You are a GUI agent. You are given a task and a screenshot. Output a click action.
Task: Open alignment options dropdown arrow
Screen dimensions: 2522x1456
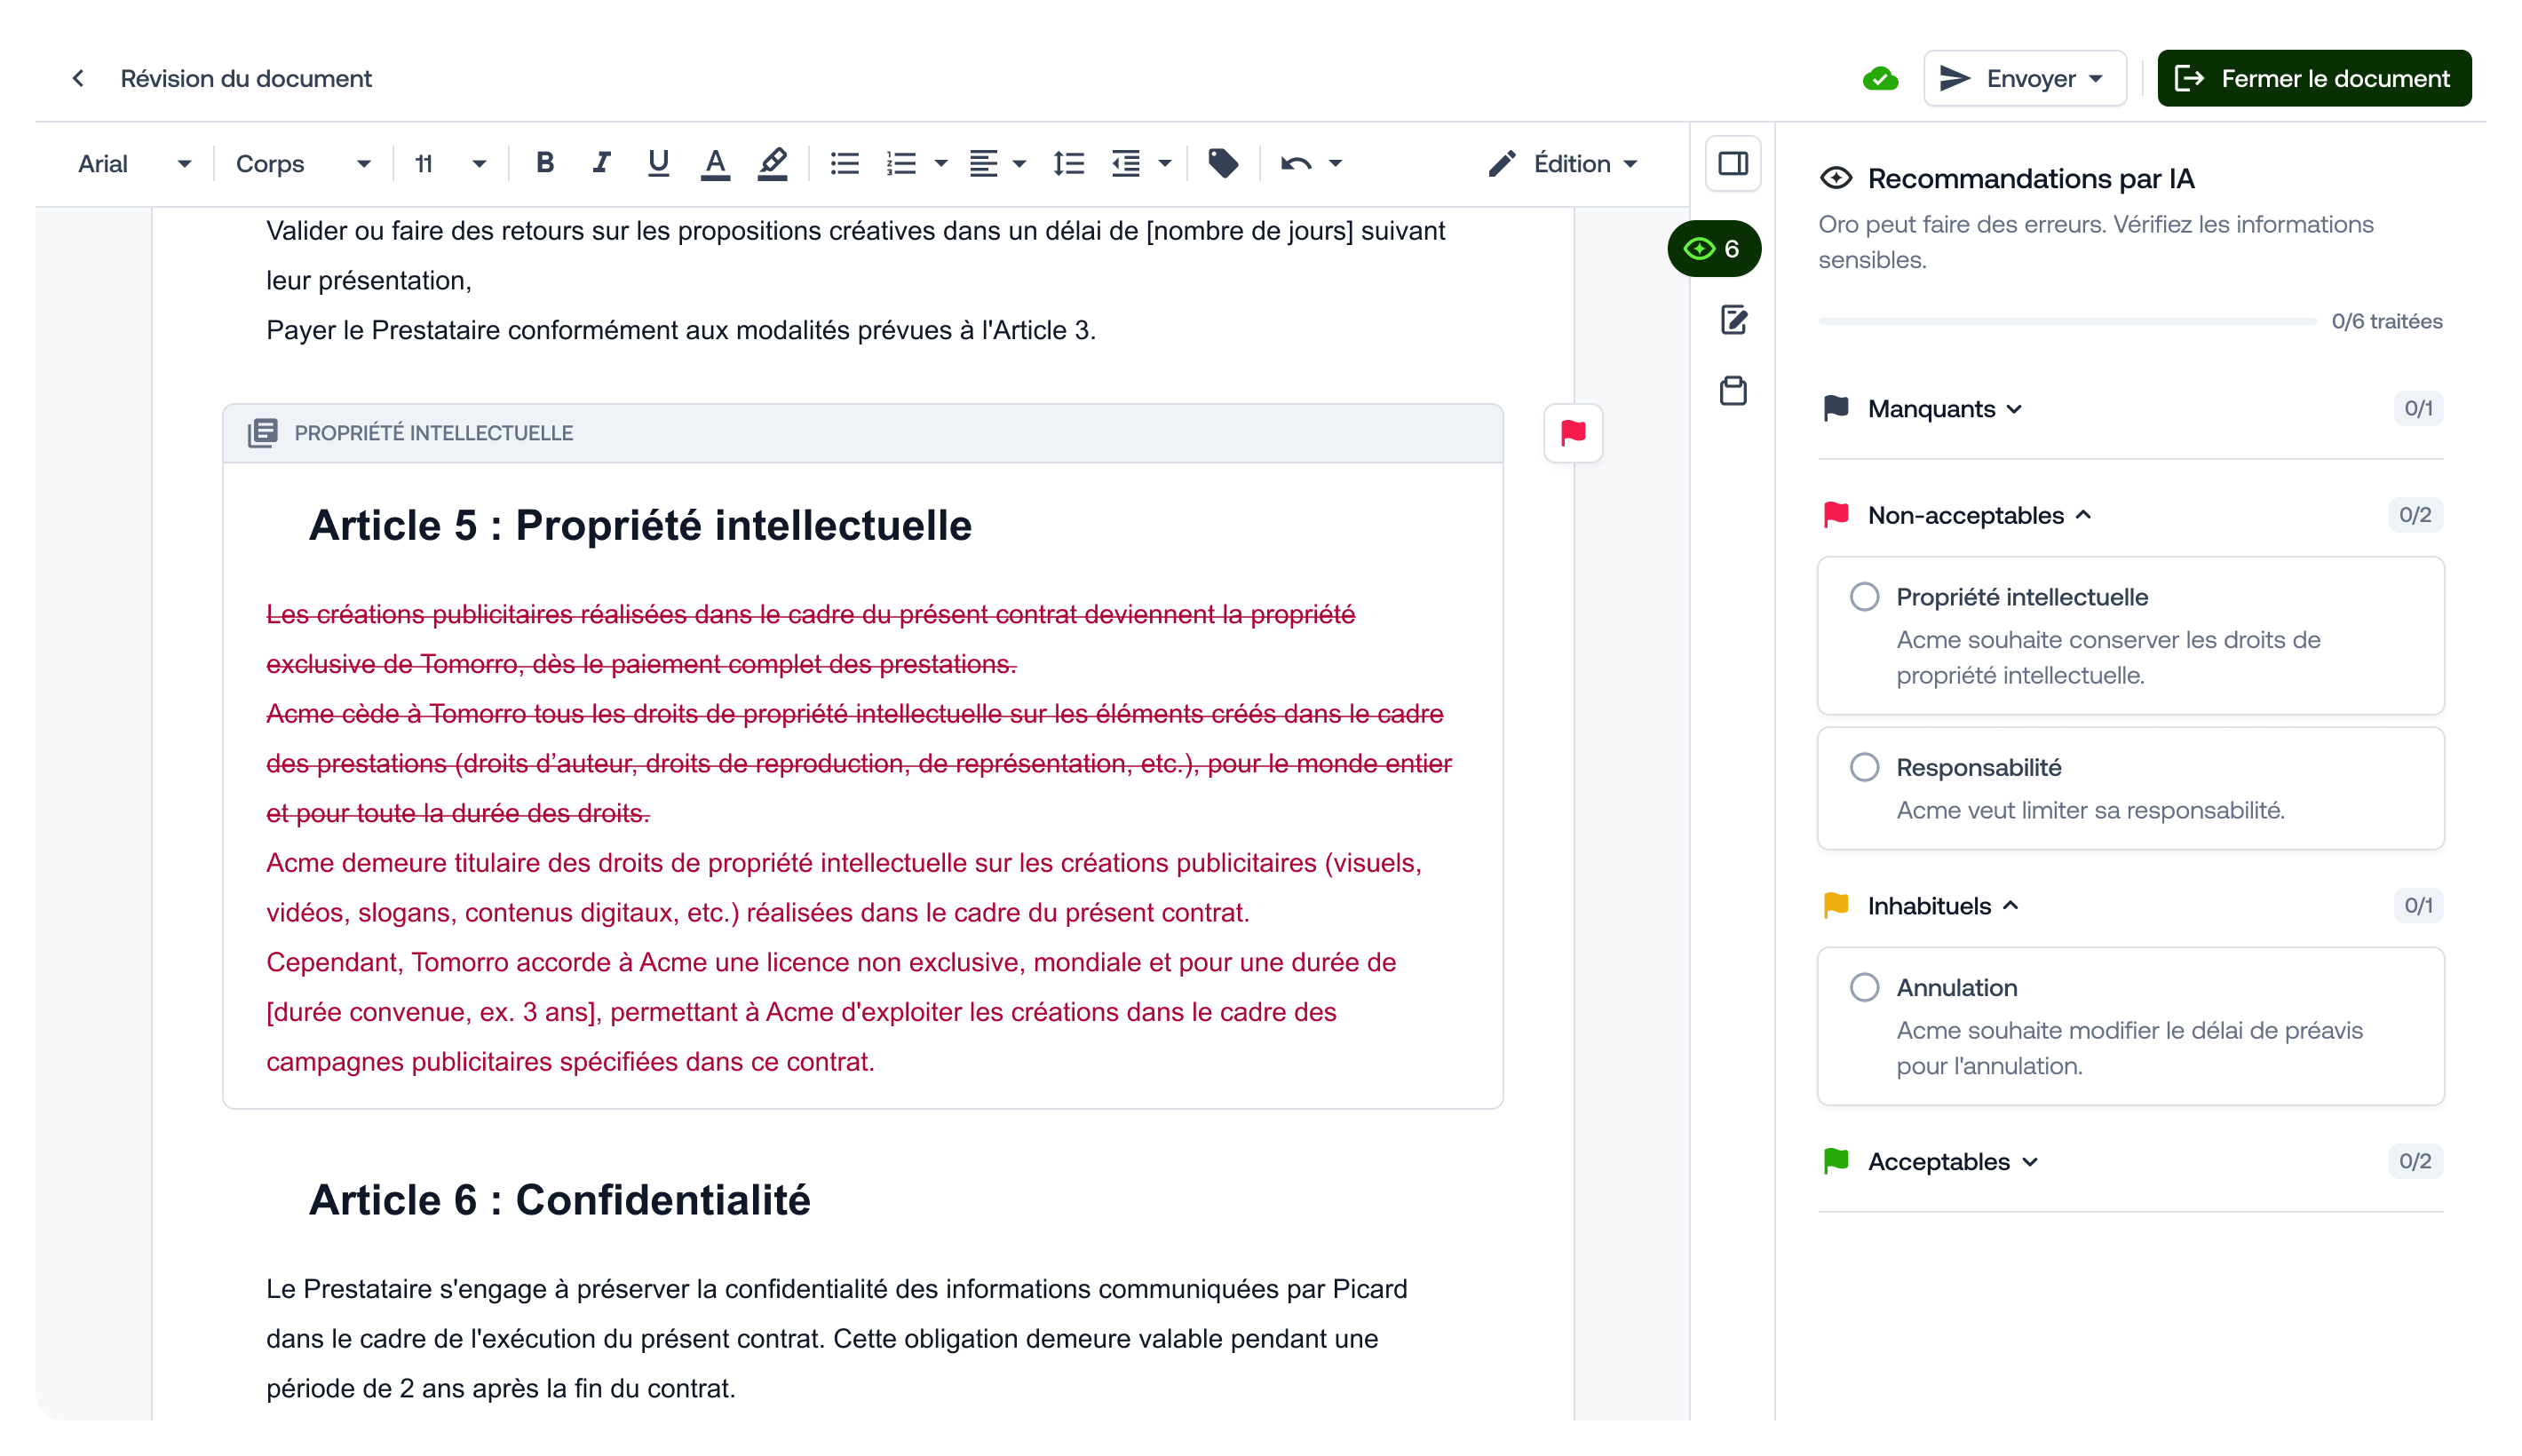pyautogui.click(x=1019, y=163)
